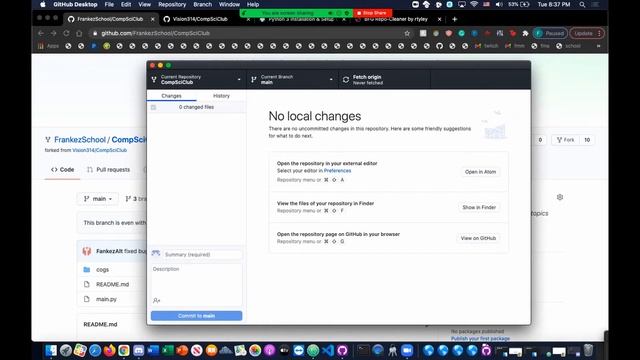Viewport: 640px width, 360px height.
Task: Open Discord from the dock
Action: coord(138,350)
